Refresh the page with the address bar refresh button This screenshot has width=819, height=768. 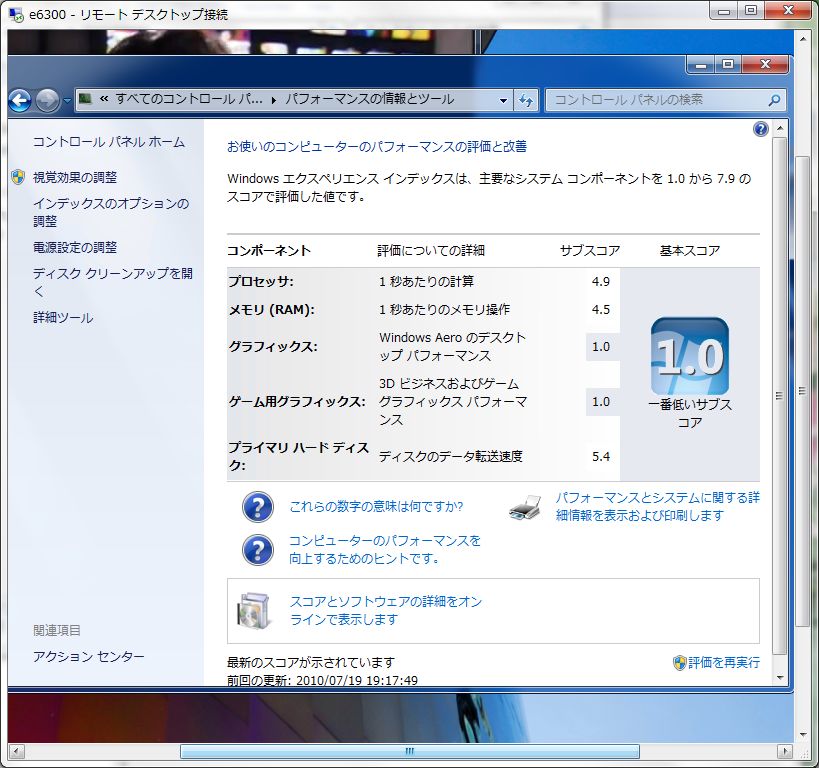526,100
